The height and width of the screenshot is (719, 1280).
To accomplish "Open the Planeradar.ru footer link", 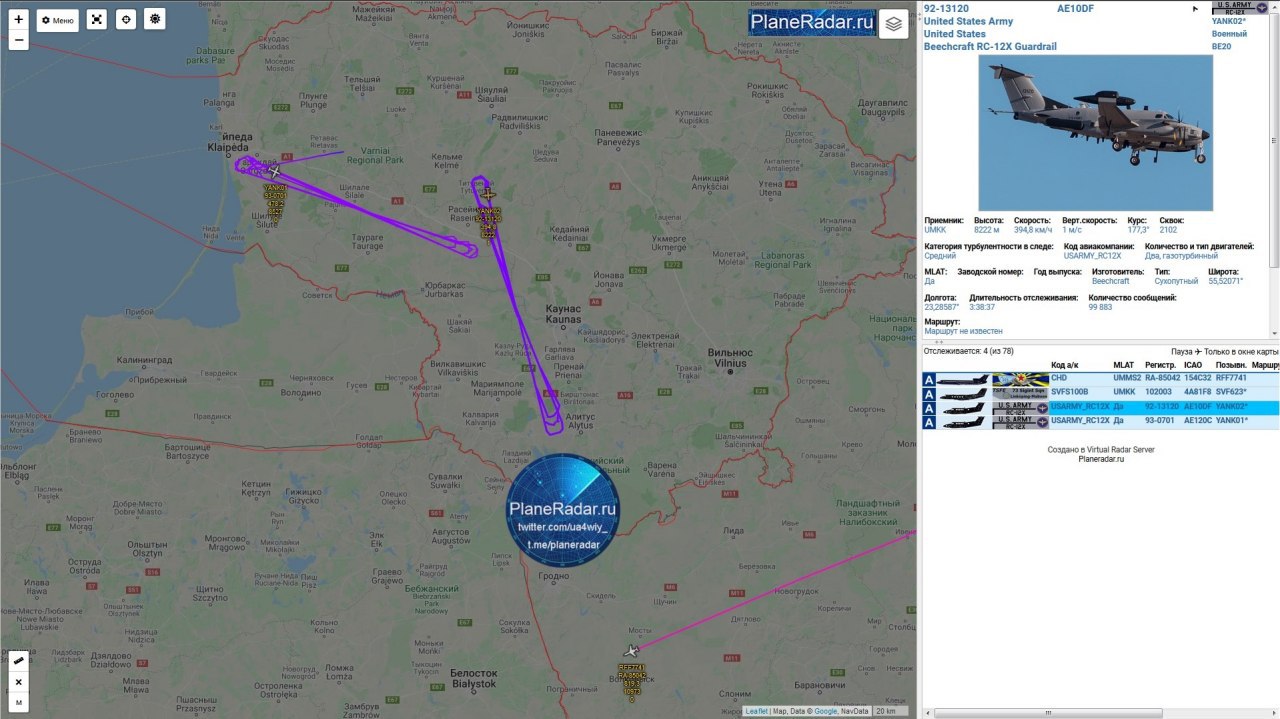I will click(x=1101, y=459).
